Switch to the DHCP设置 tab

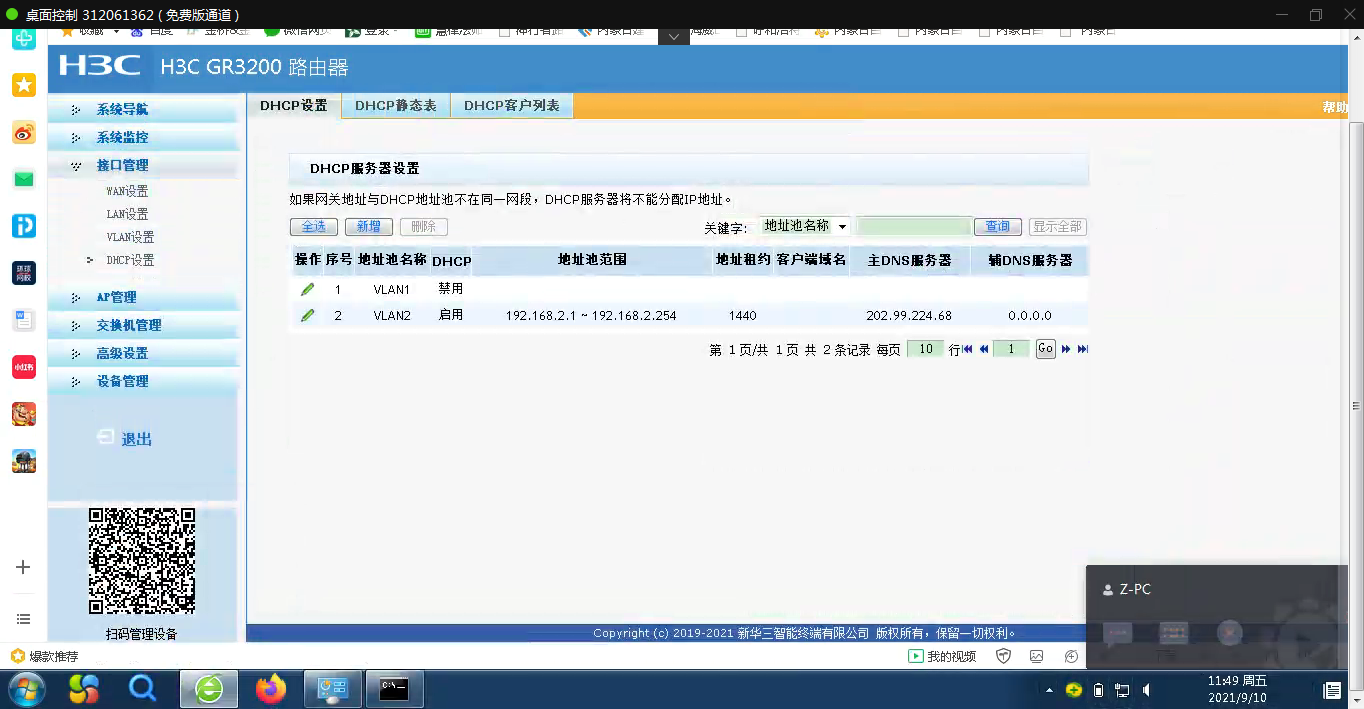294,105
